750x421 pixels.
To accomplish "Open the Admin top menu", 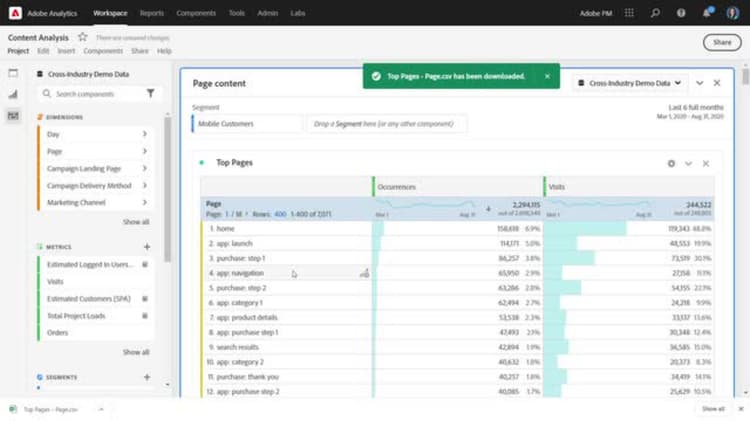I will coord(267,13).
